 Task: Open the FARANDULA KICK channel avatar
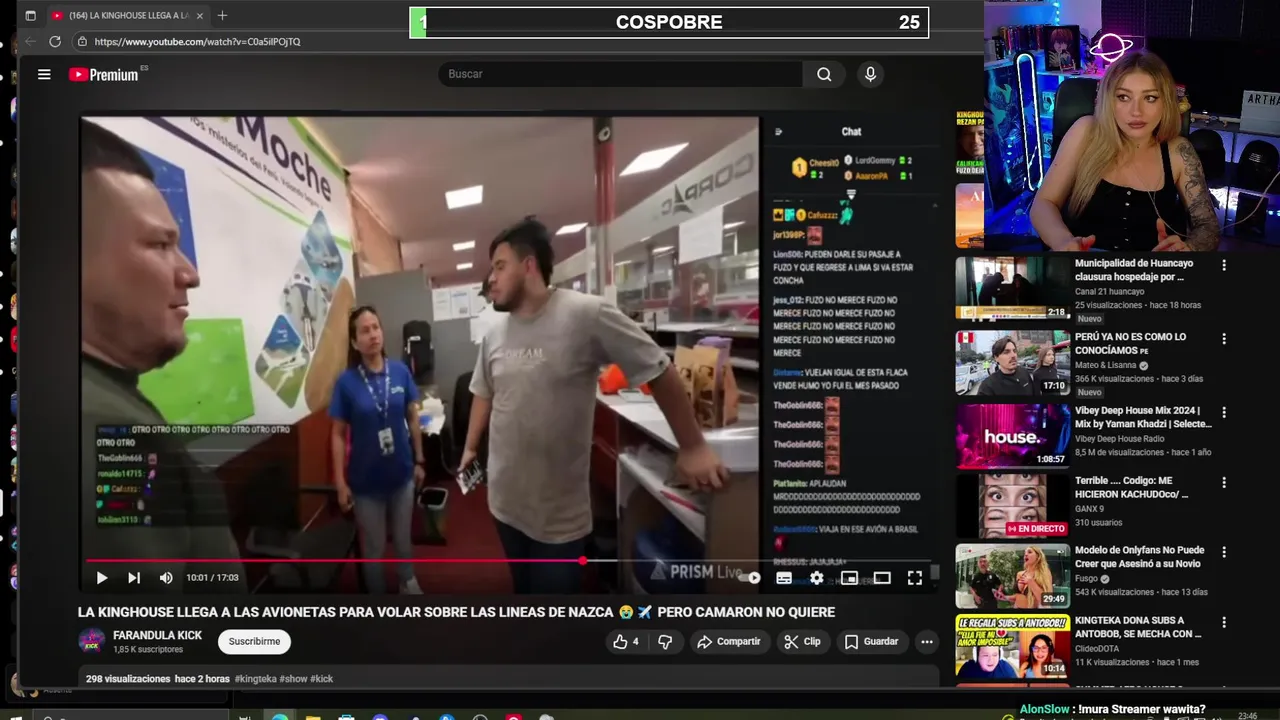(x=91, y=642)
